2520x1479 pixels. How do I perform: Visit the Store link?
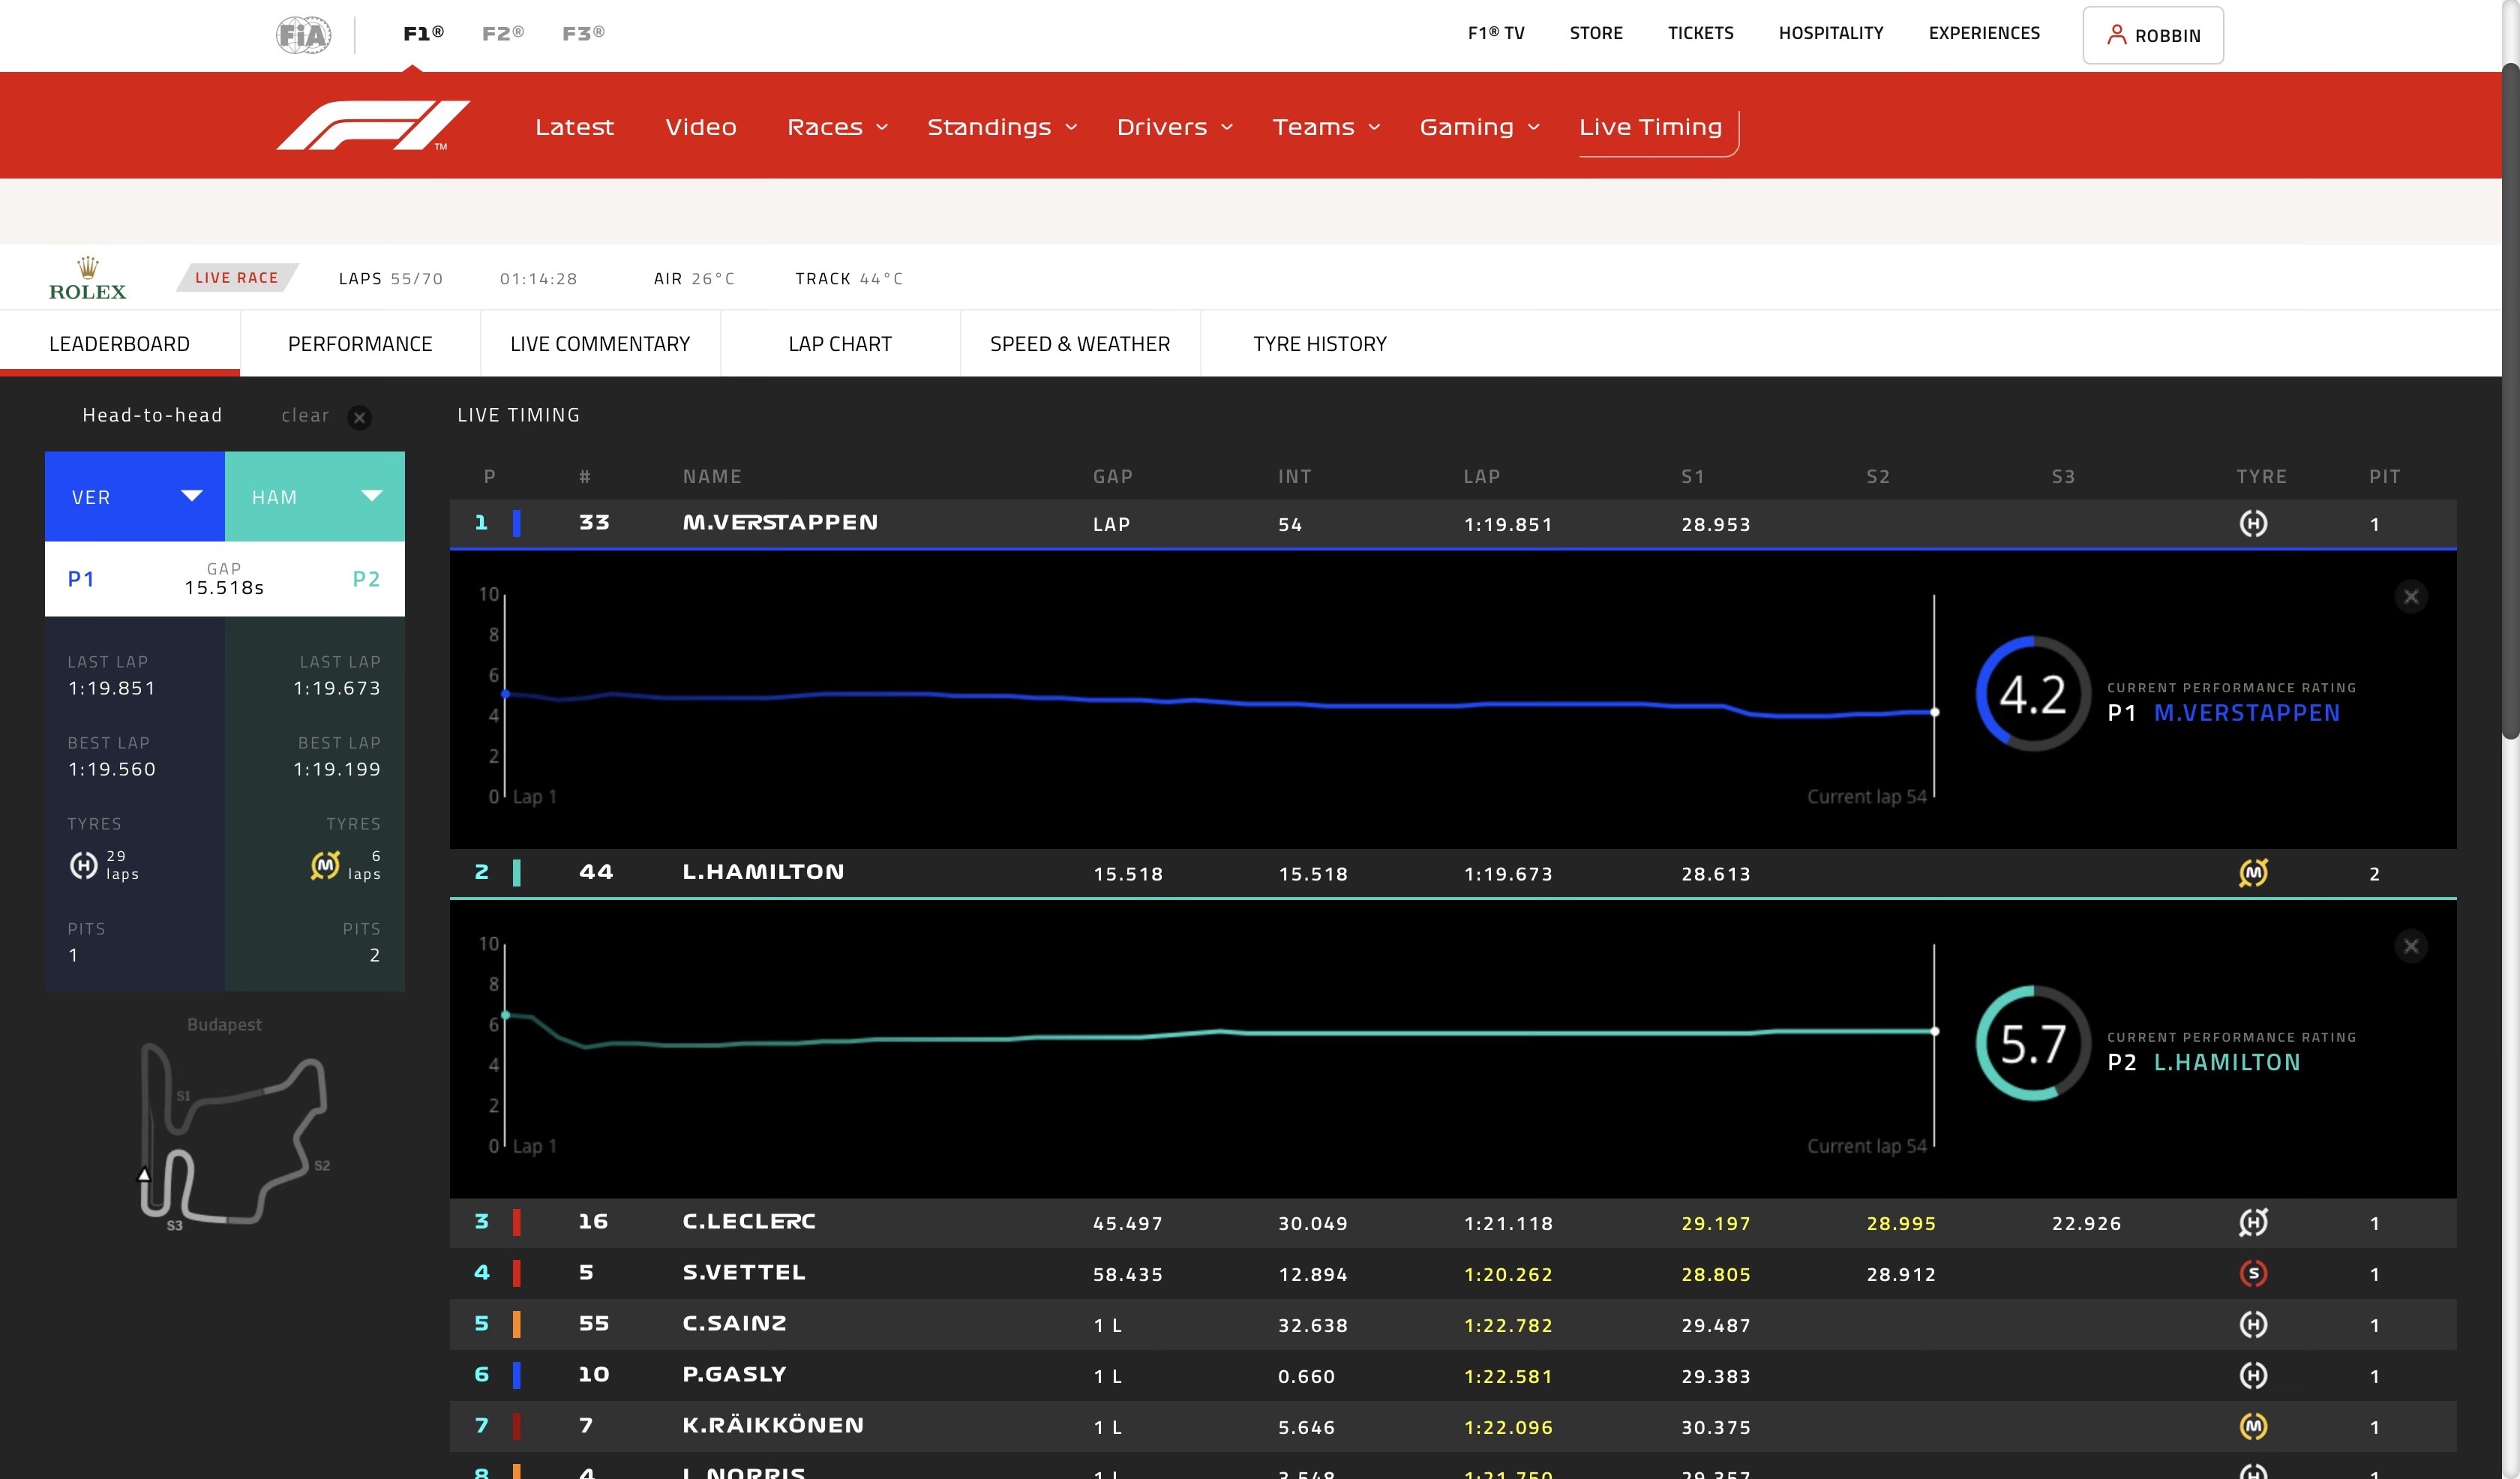1596,33
